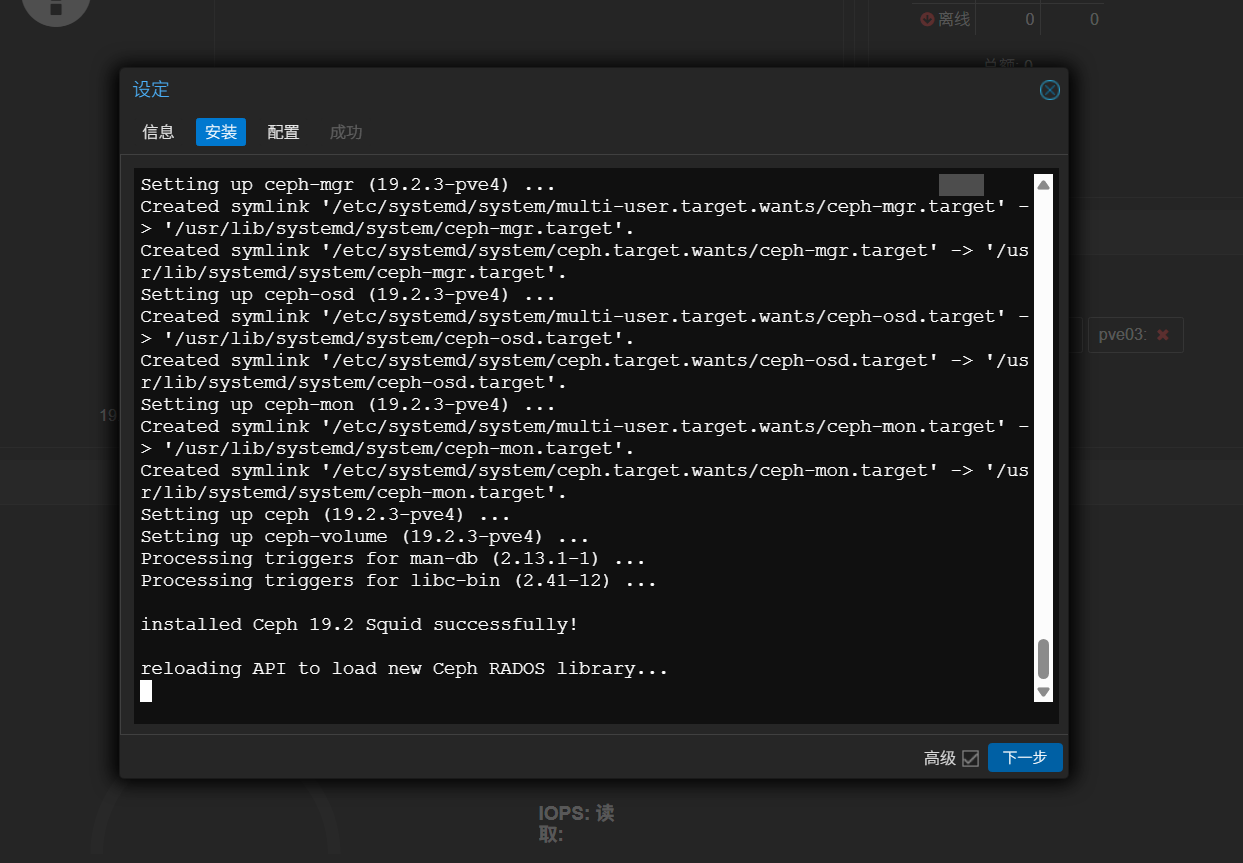This screenshot has width=1243, height=863.
Task: Click the terminal scrollbar thumb handle
Action: 1044,660
